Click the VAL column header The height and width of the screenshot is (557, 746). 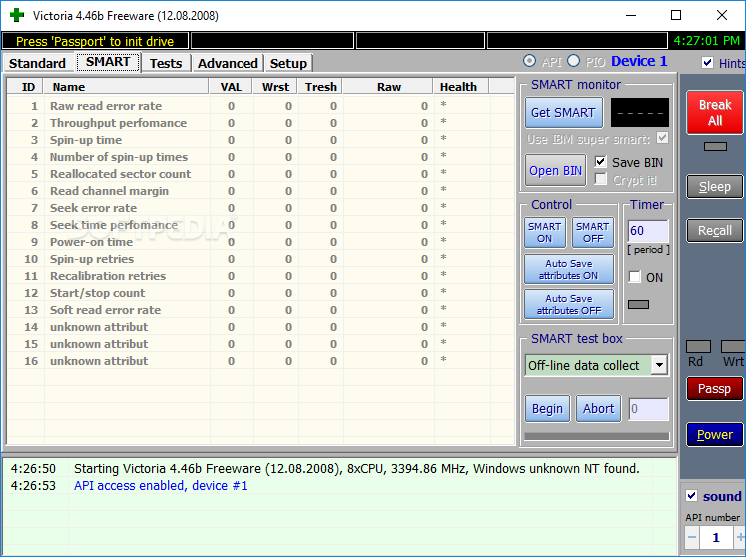tap(231, 87)
